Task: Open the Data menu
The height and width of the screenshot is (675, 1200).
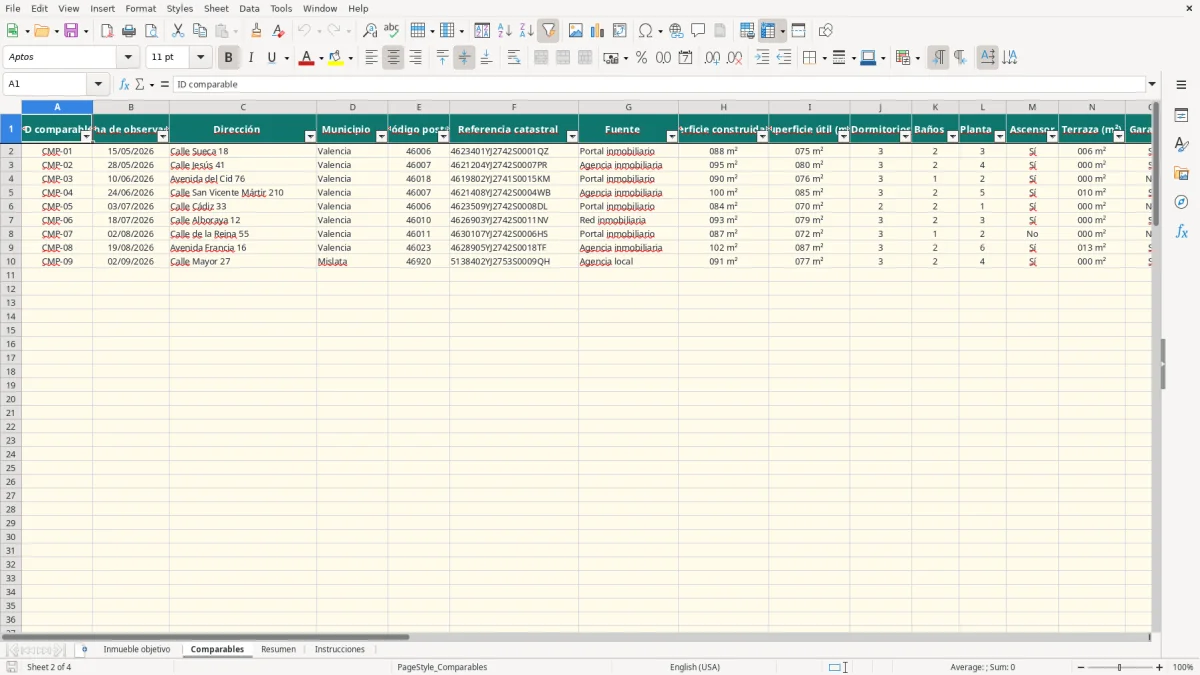Action: [249, 8]
